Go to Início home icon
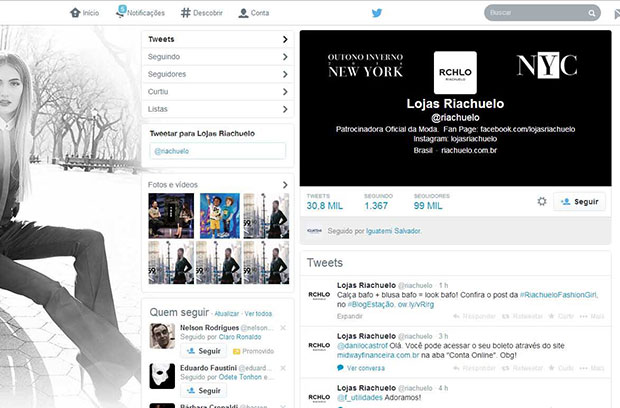Image resolution: width=620 pixels, height=408 pixels. click(x=75, y=13)
